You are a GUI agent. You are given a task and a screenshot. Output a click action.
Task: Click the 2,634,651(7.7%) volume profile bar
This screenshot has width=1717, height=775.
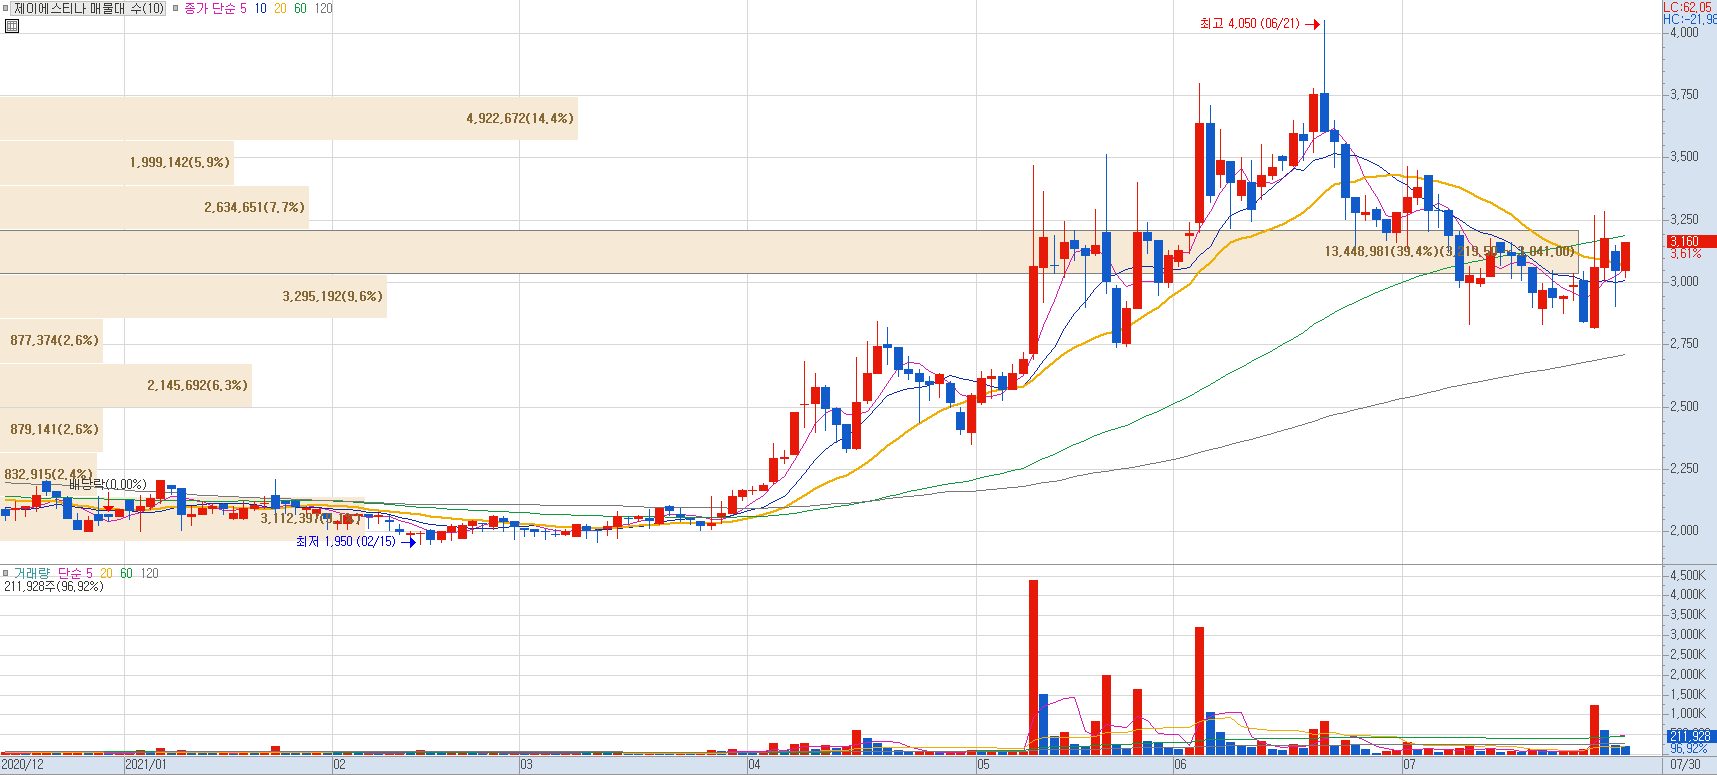[x=154, y=207]
